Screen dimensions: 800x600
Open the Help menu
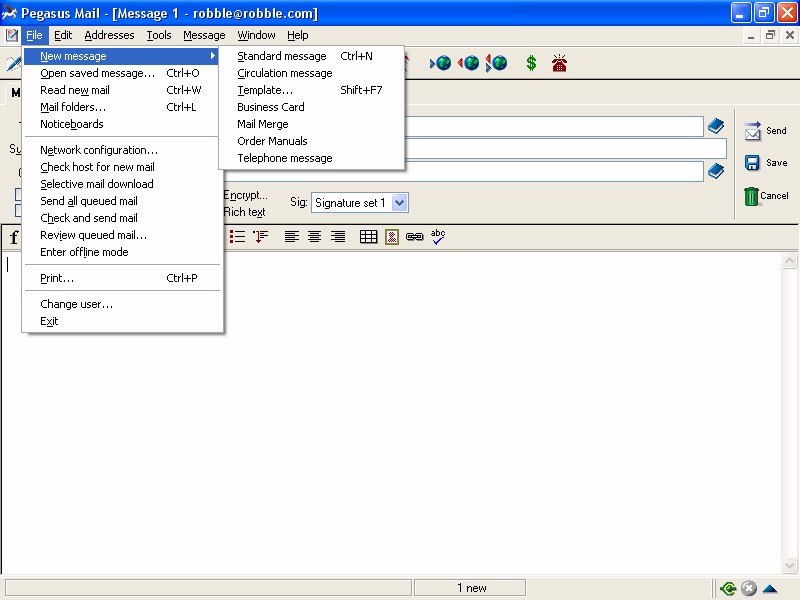297,35
